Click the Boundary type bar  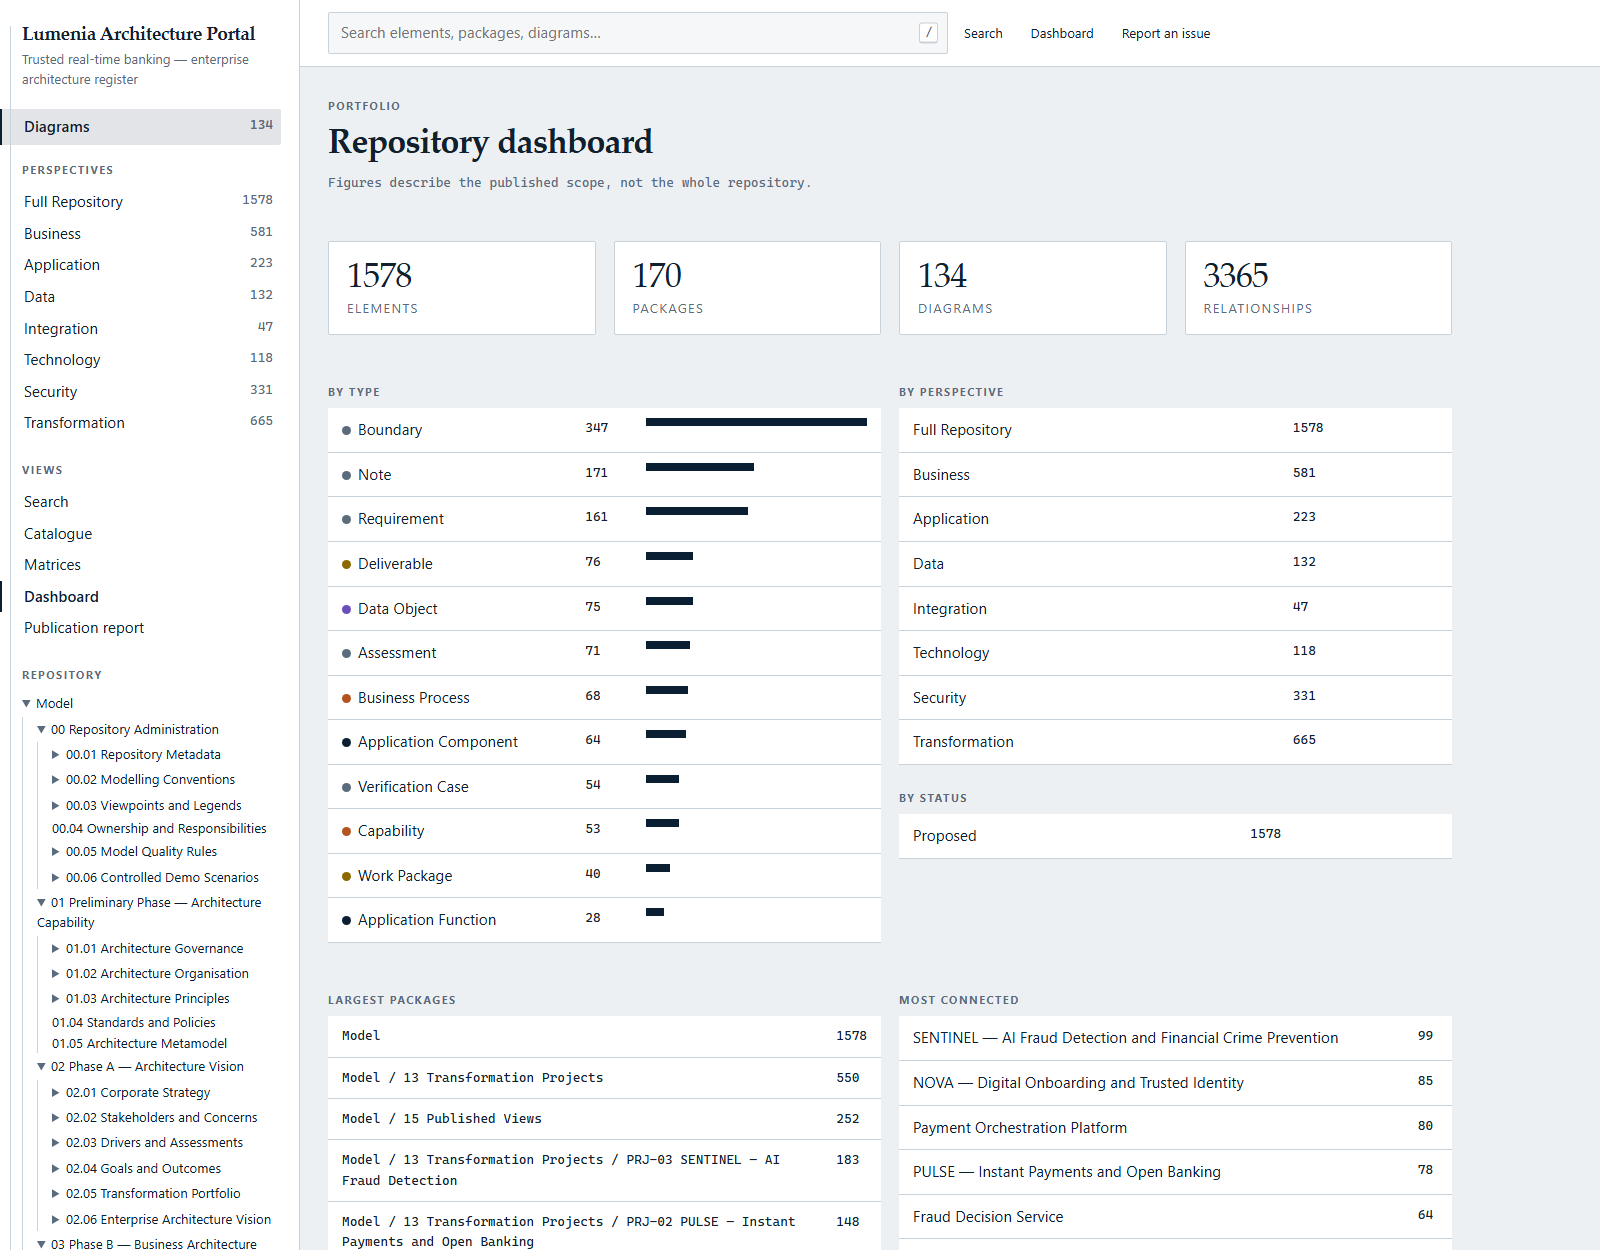click(x=756, y=422)
